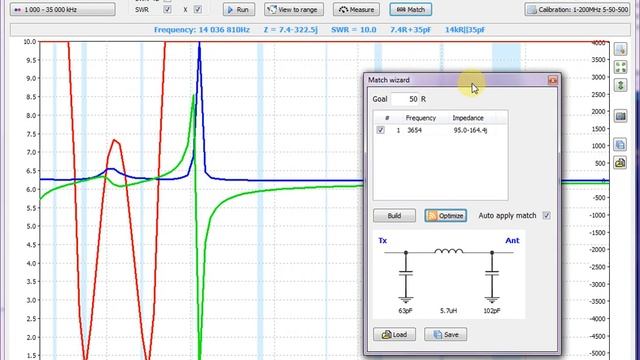Click the Frequency: 14 036 810Hz readout
The height and width of the screenshot is (360, 640).
pos(202,30)
